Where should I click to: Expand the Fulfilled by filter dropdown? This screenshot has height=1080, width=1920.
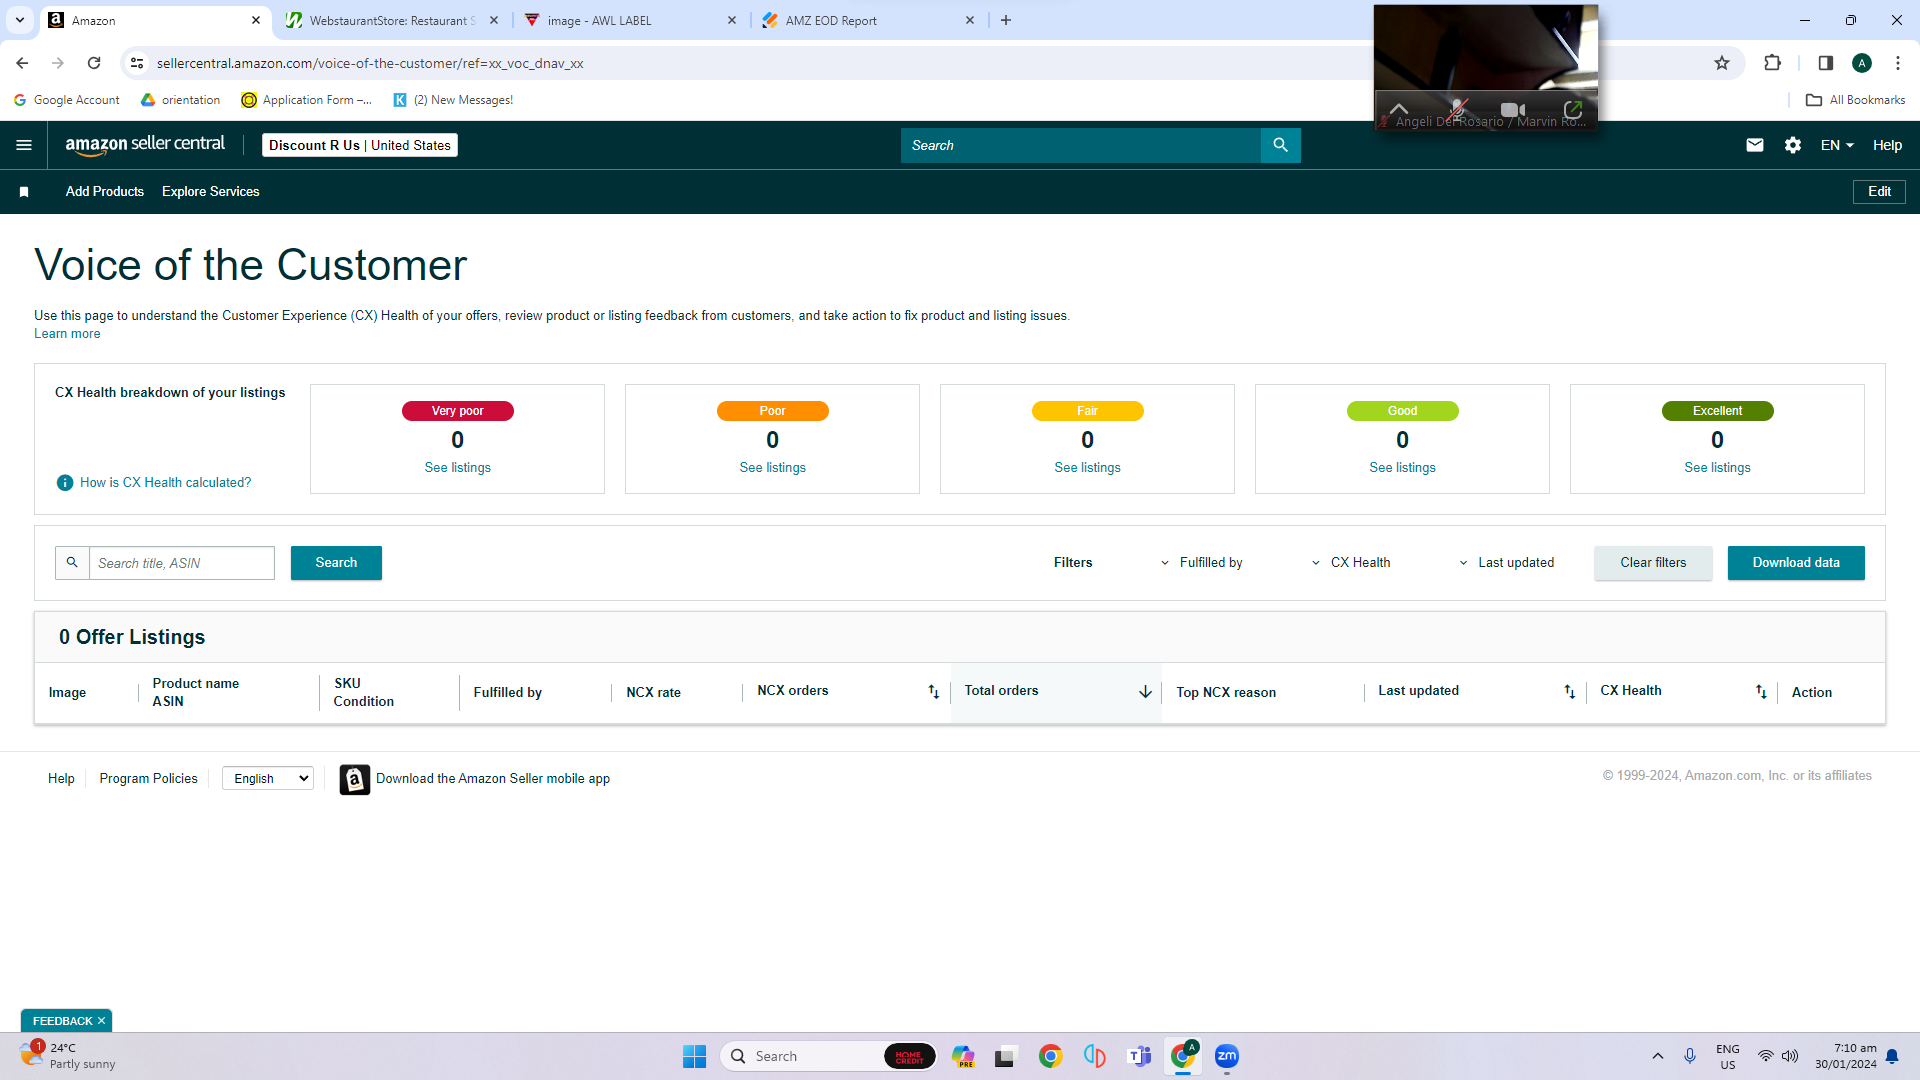click(1202, 563)
